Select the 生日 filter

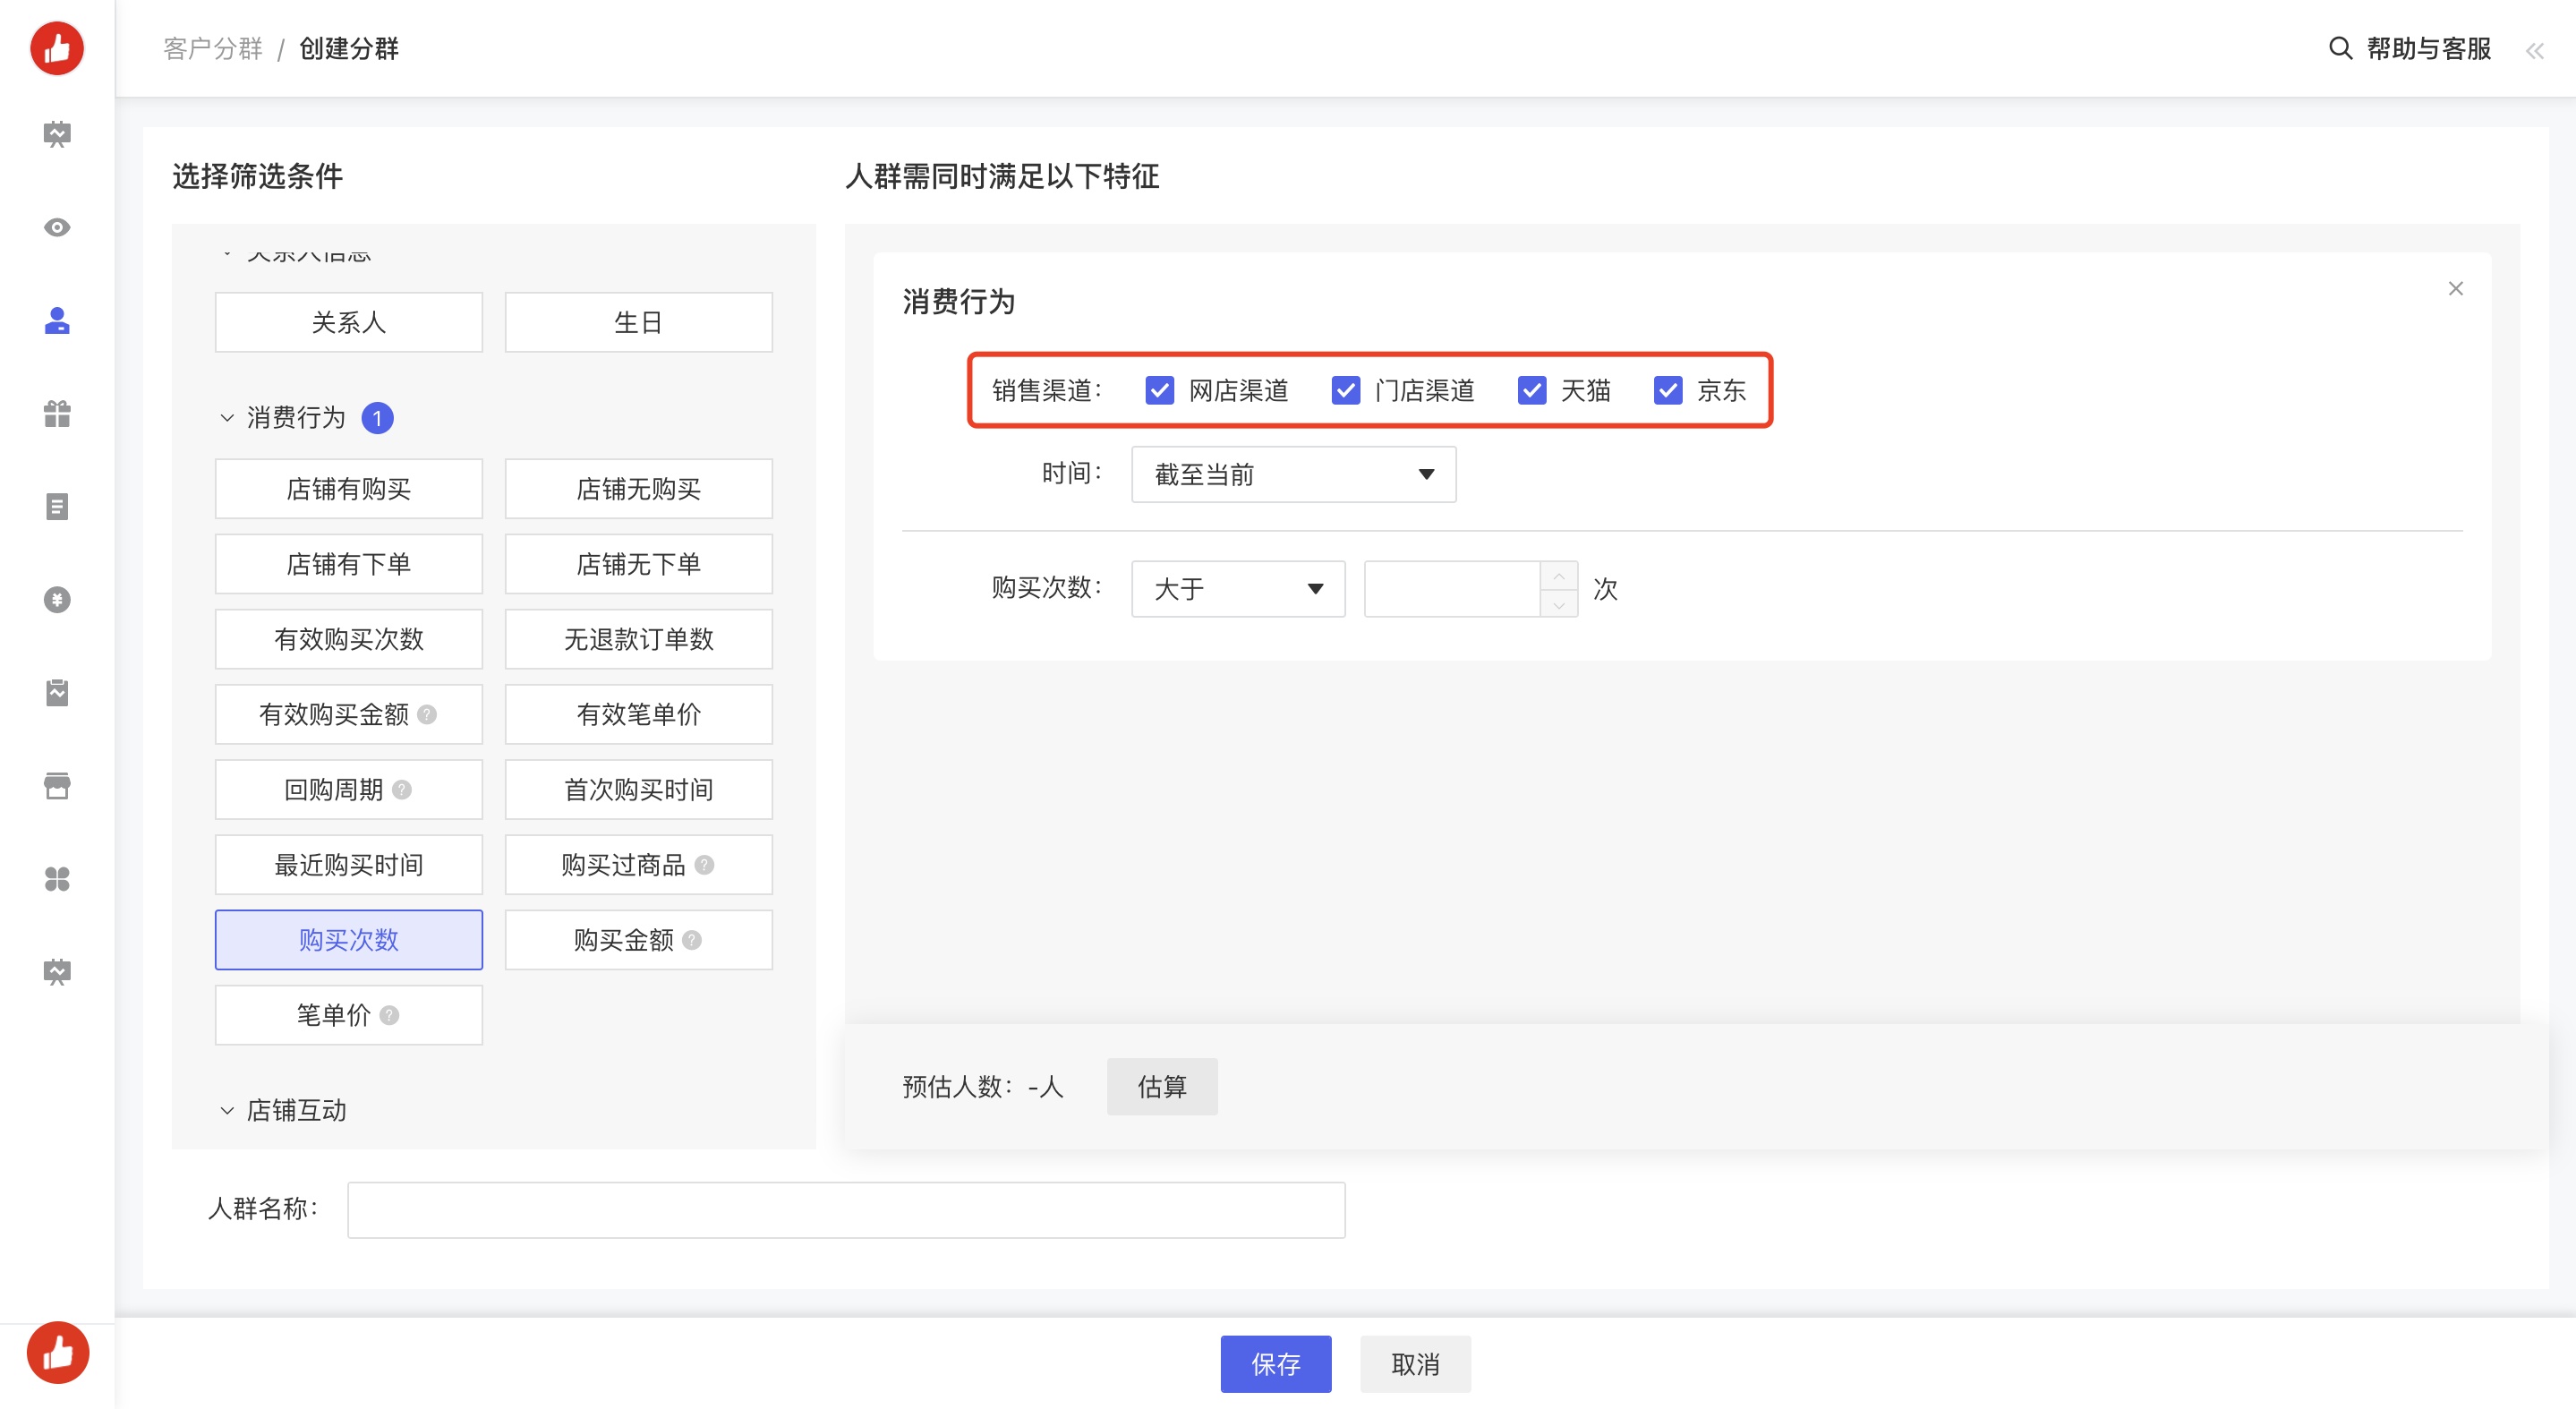point(638,322)
